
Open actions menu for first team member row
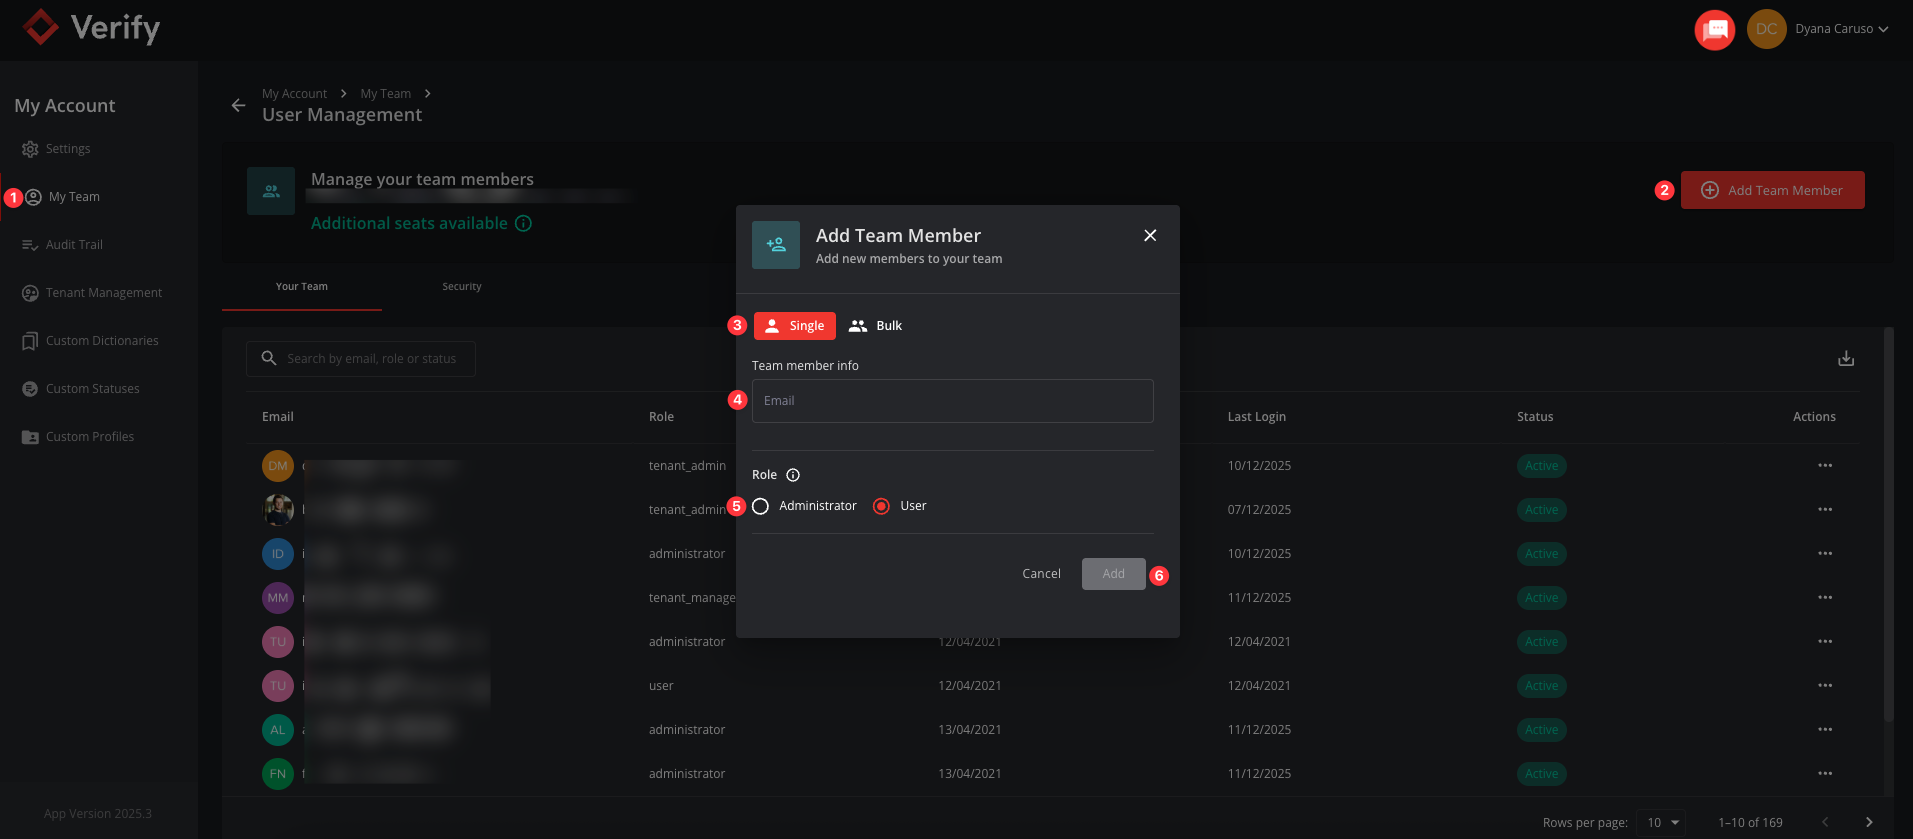[x=1824, y=466]
